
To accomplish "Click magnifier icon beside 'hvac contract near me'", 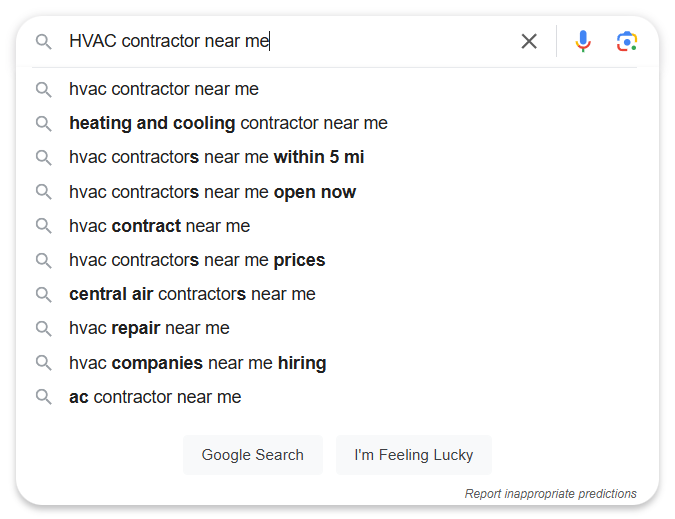I will pos(43,226).
